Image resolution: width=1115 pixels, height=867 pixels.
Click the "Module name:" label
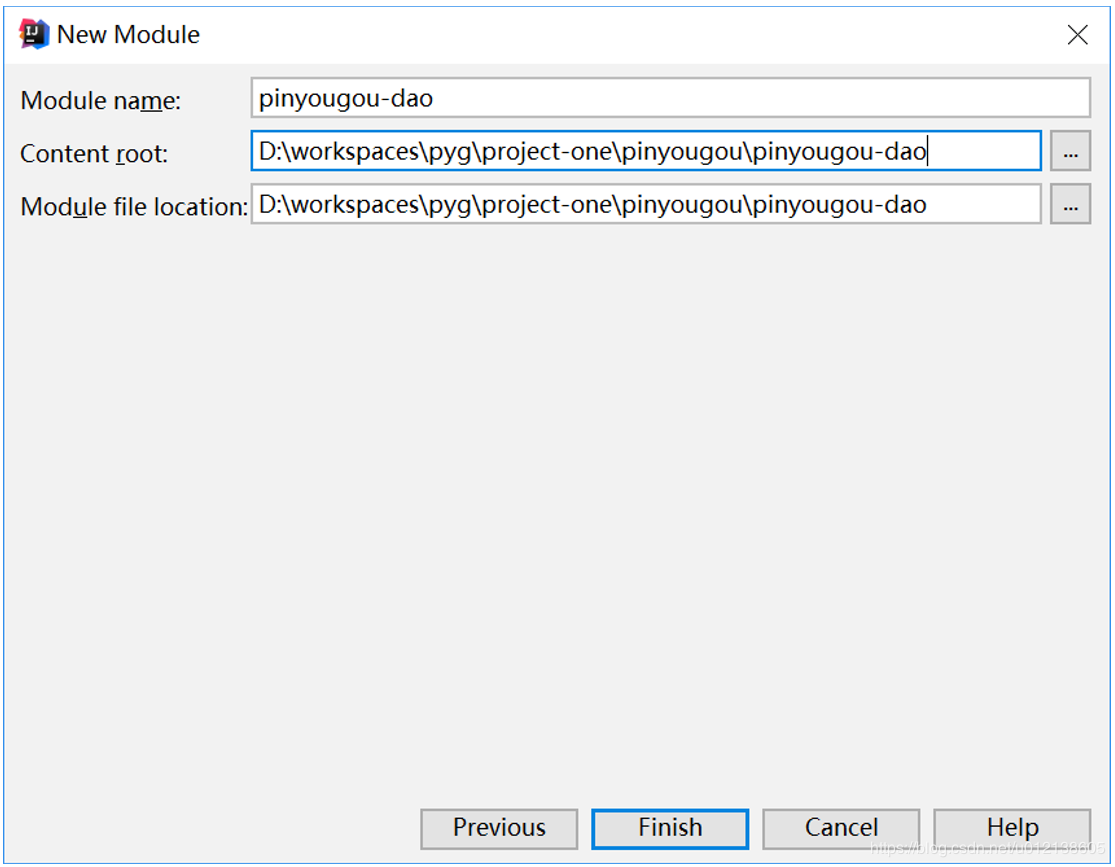100,101
